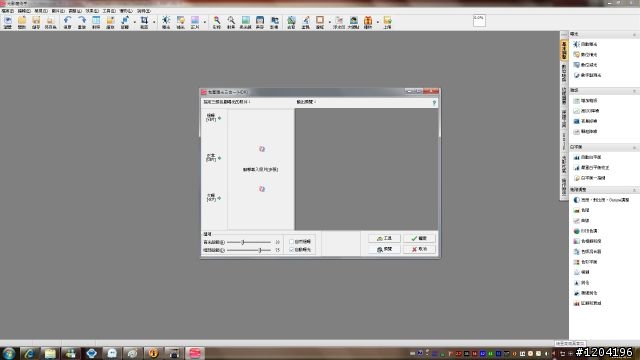Click the Graffiti (塗鴉) brush toolbar icon
This screenshot has width=640, height=360.
coord(306,22)
